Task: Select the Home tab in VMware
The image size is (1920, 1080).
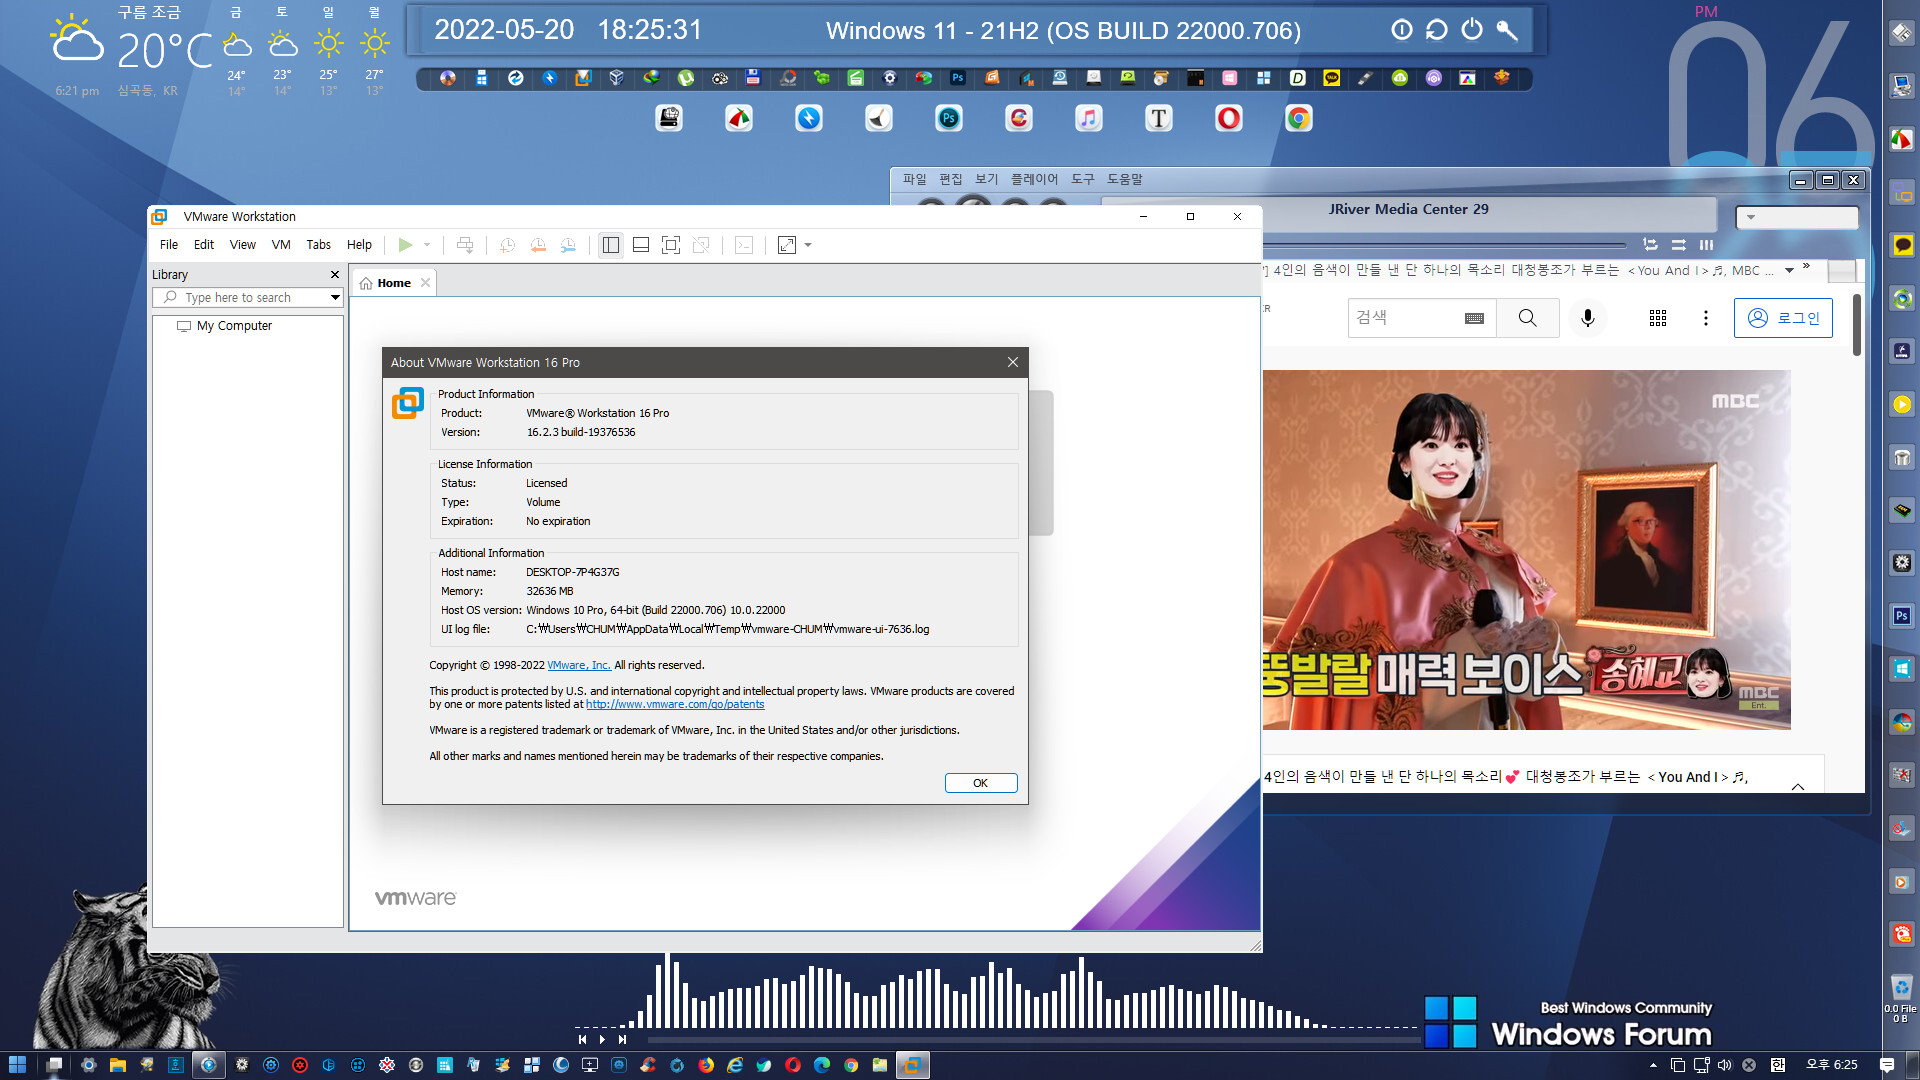Action: 394,283
